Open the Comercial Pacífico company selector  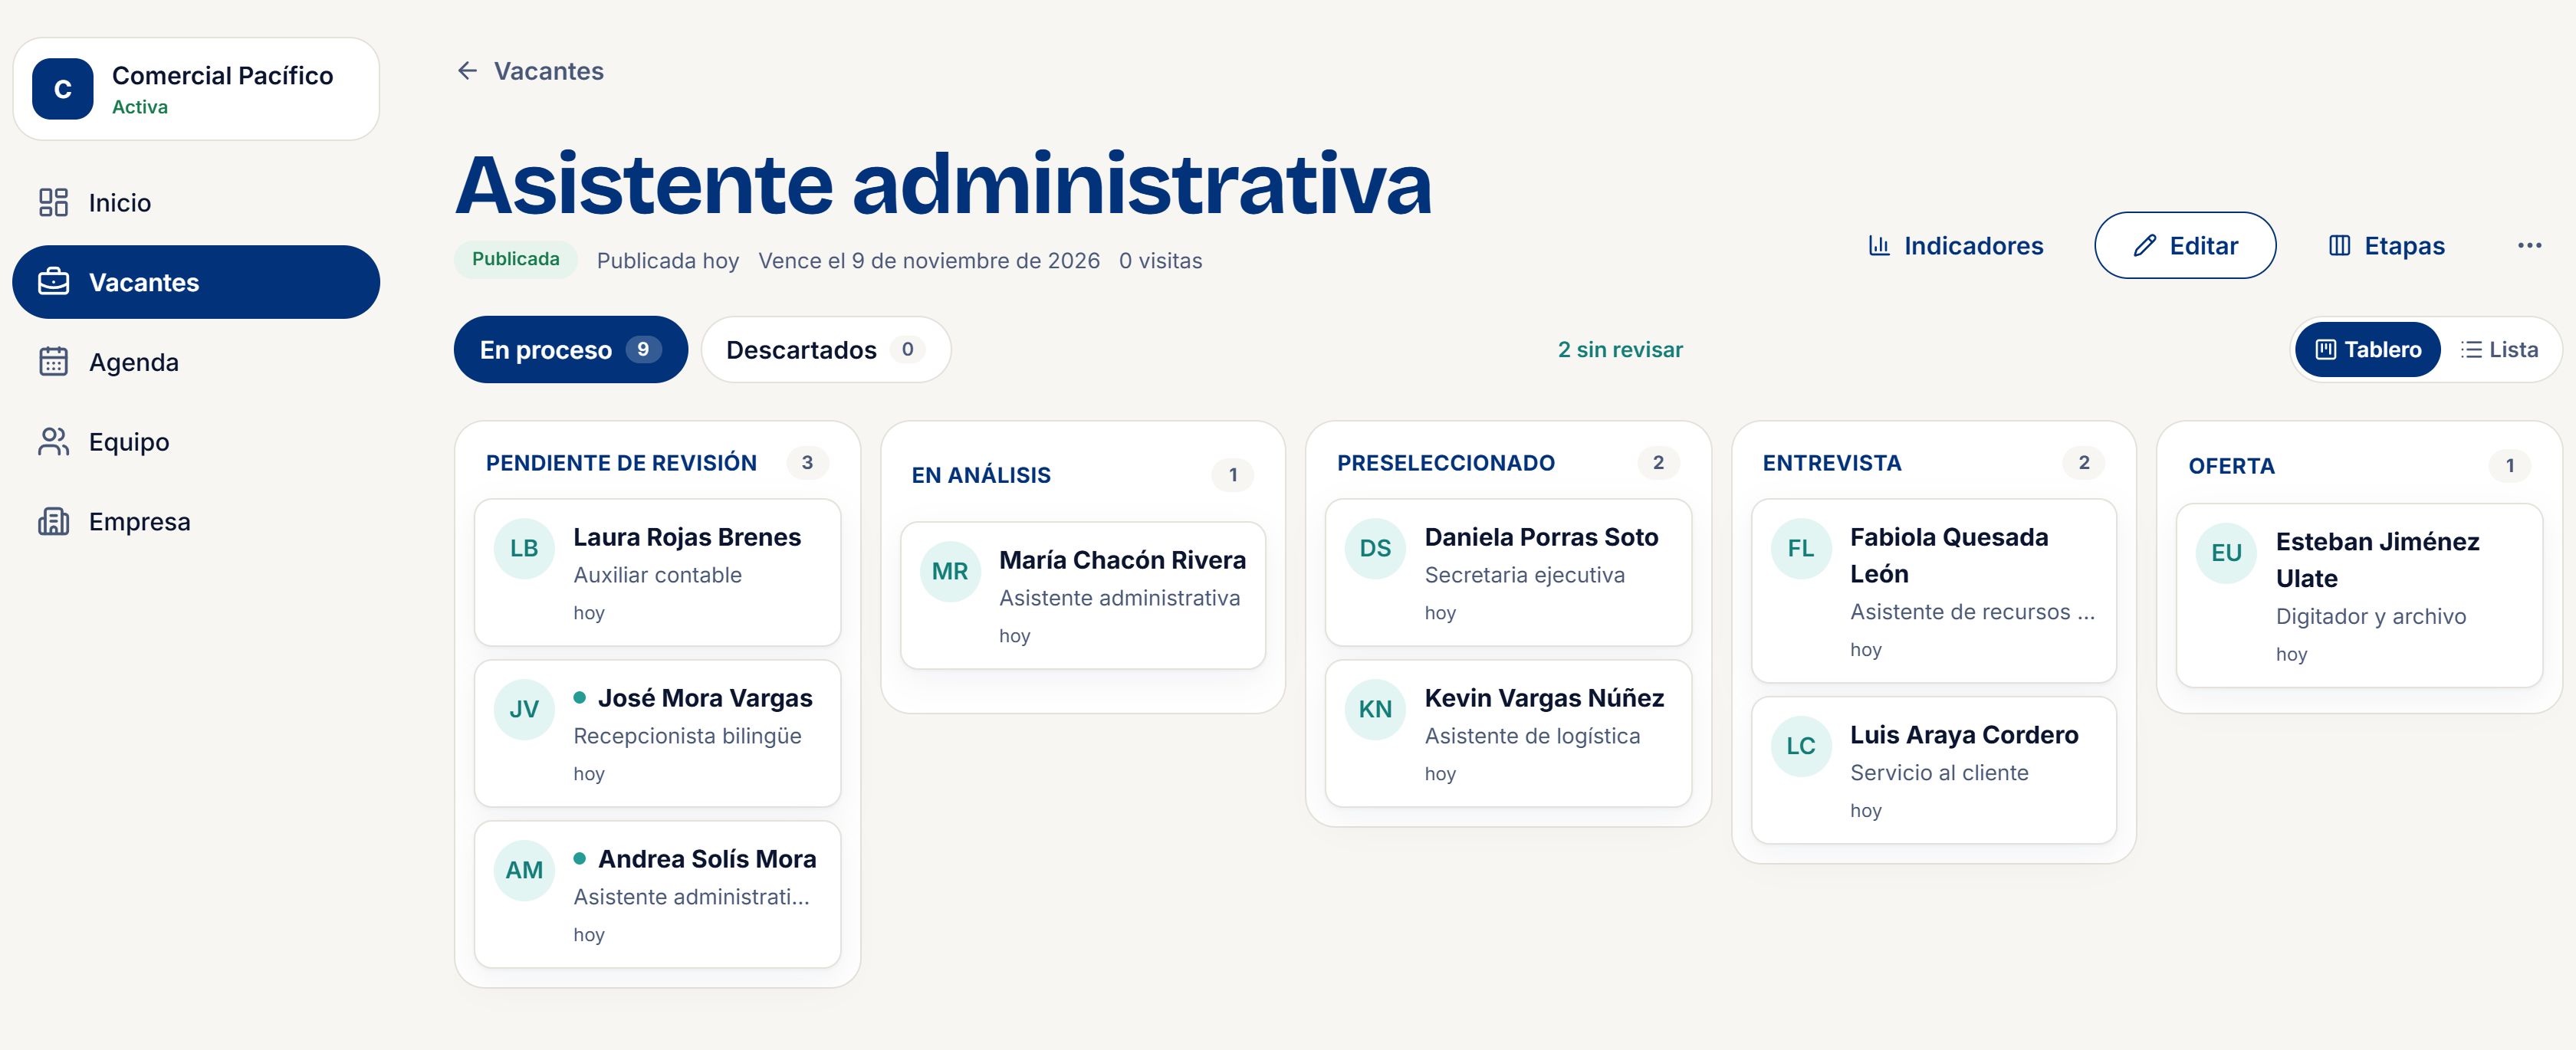(196, 89)
